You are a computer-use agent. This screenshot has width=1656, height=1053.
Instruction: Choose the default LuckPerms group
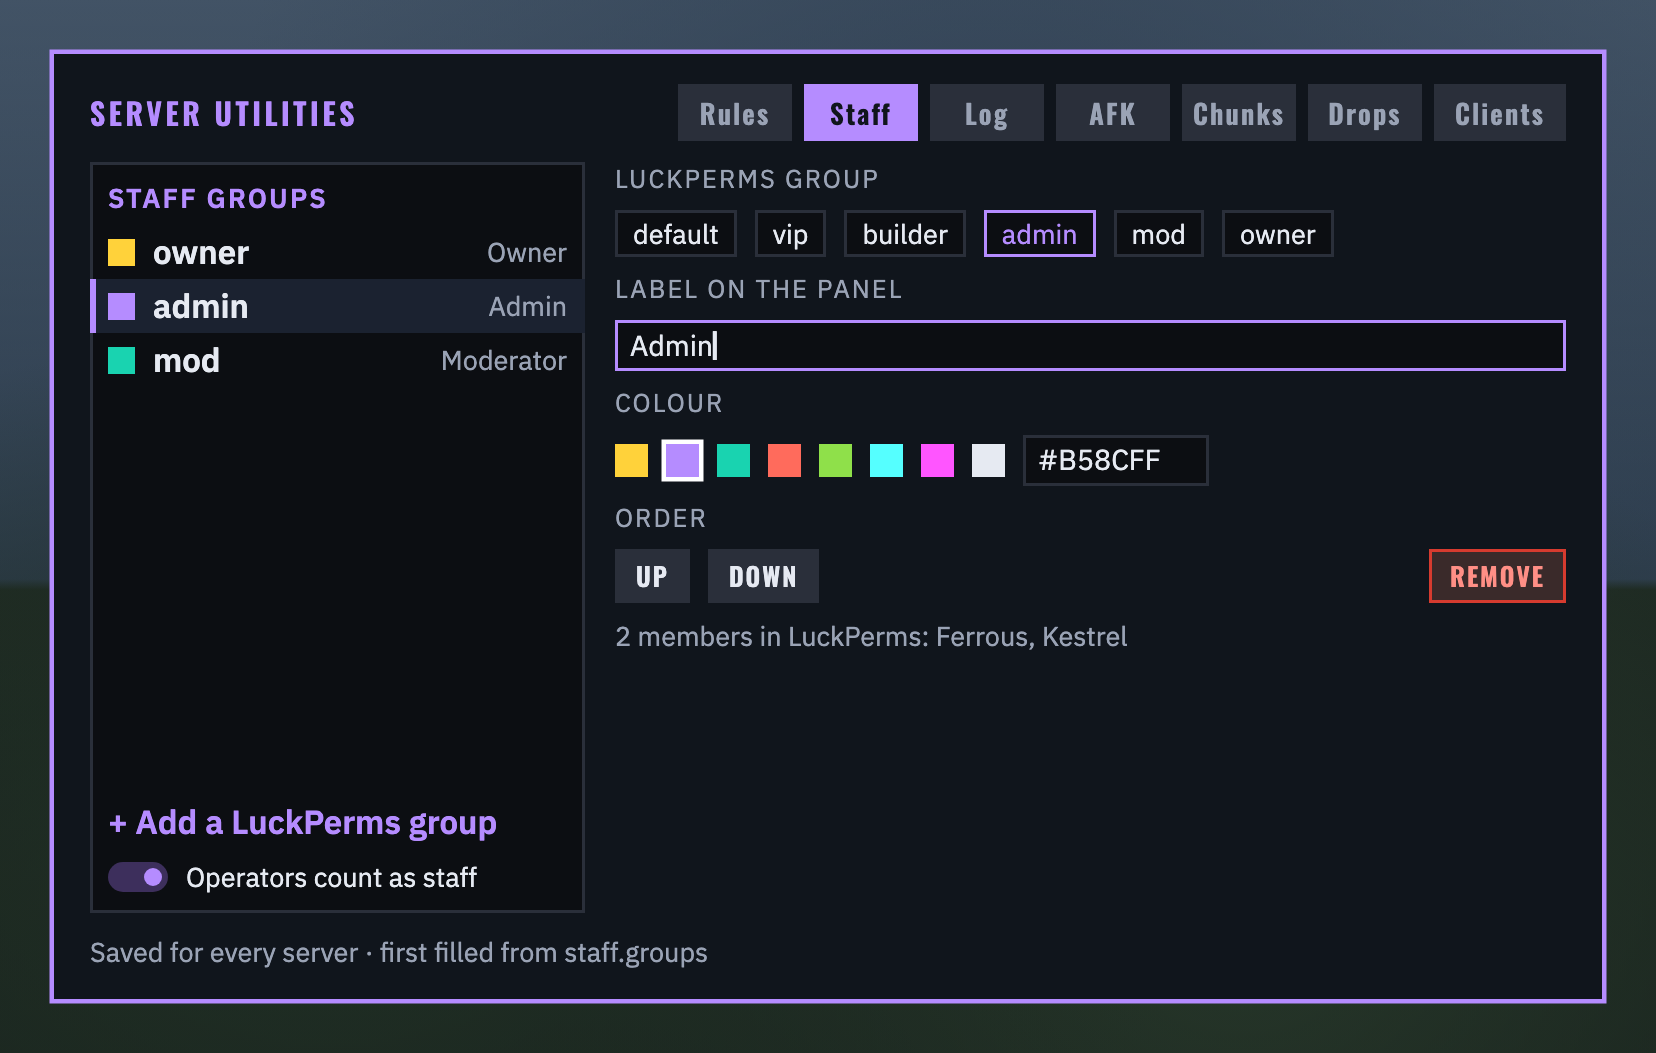pyautogui.click(x=676, y=234)
